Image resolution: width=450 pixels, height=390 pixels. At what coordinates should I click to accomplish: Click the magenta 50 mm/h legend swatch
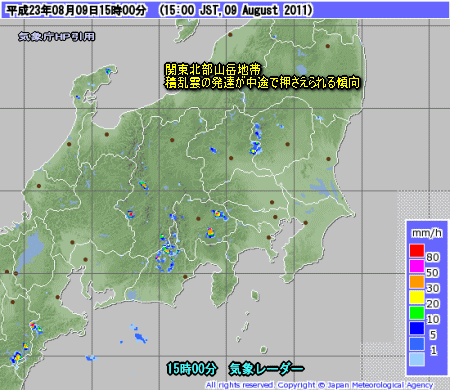(x=417, y=266)
